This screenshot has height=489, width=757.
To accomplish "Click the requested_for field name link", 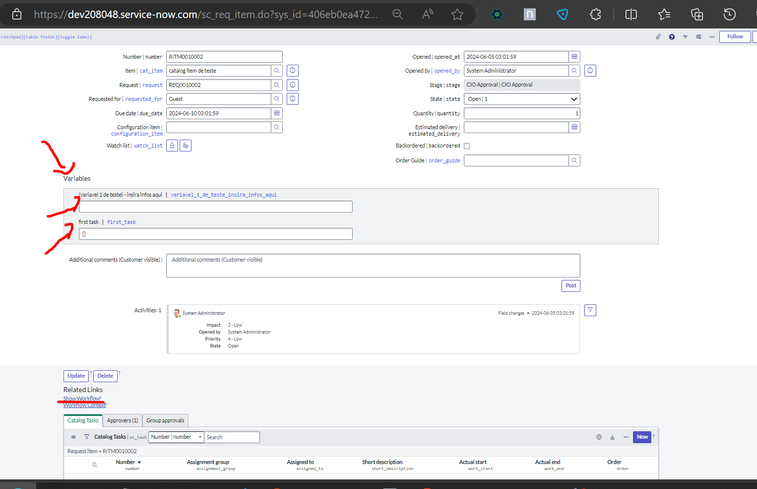I will [144, 99].
